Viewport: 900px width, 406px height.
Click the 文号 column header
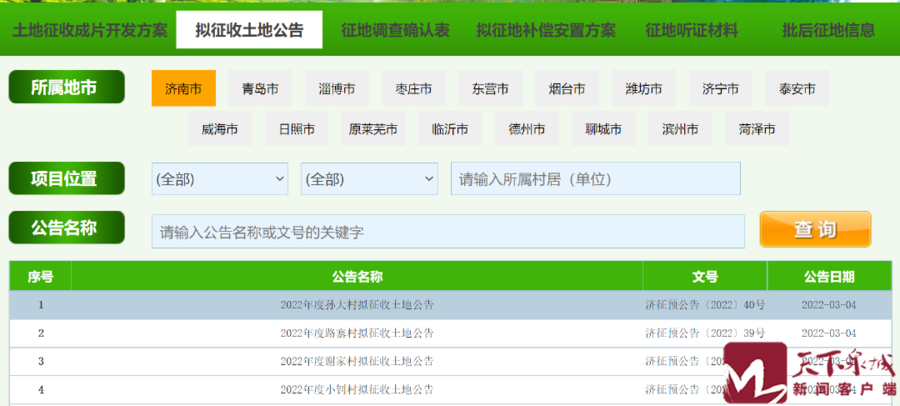[x=705, y=277]
